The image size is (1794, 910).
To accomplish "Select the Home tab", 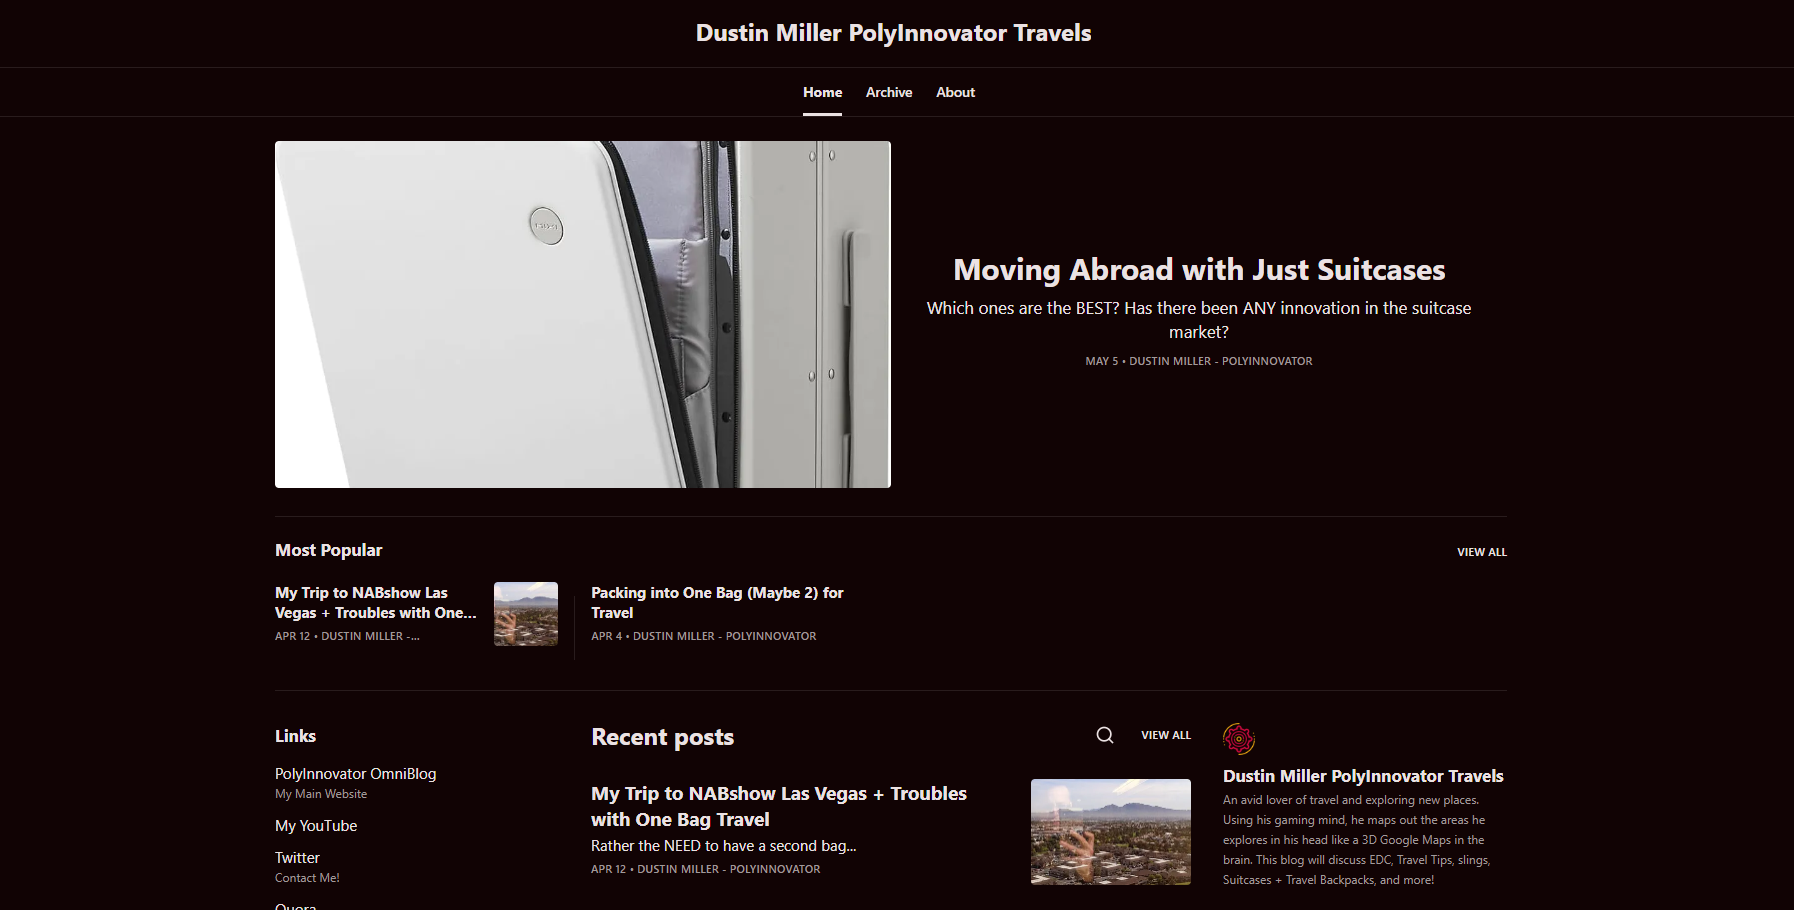I will 822,92.
